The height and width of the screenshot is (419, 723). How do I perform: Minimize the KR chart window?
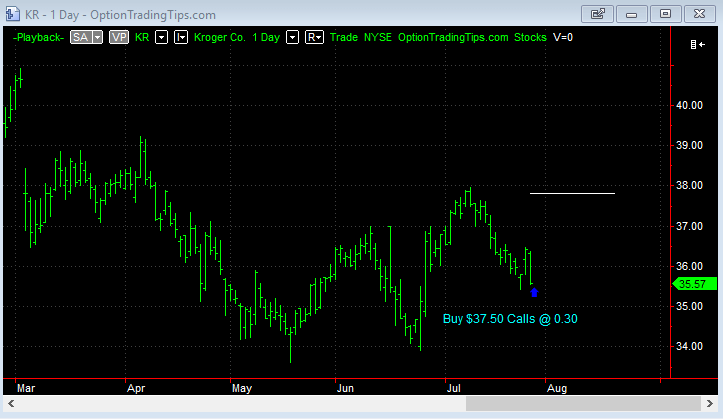point(631,14)
